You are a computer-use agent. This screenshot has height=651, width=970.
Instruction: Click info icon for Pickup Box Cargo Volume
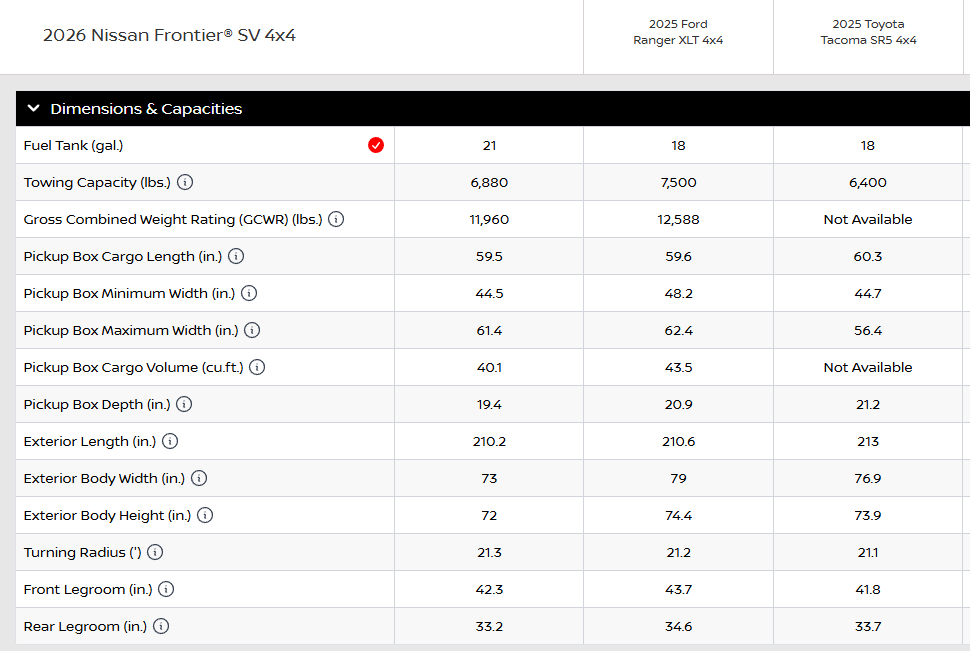tap(257, 367)
